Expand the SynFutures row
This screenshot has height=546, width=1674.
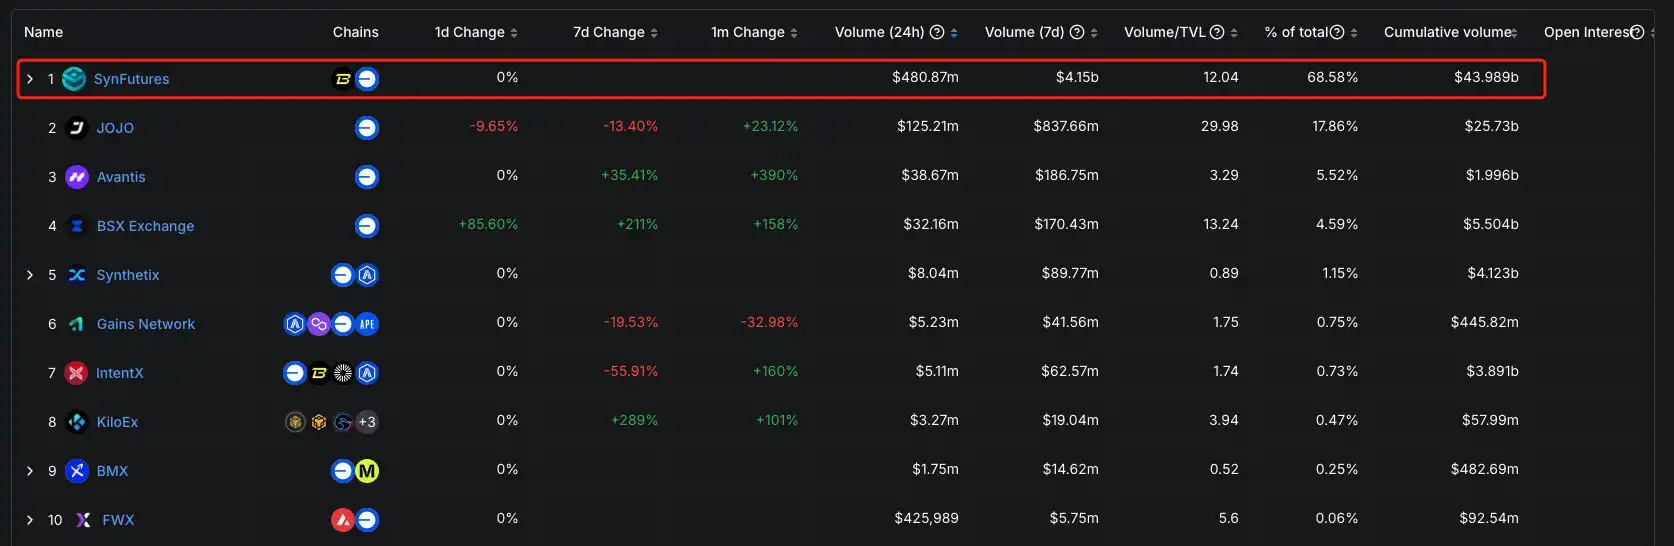coord(30,79)
